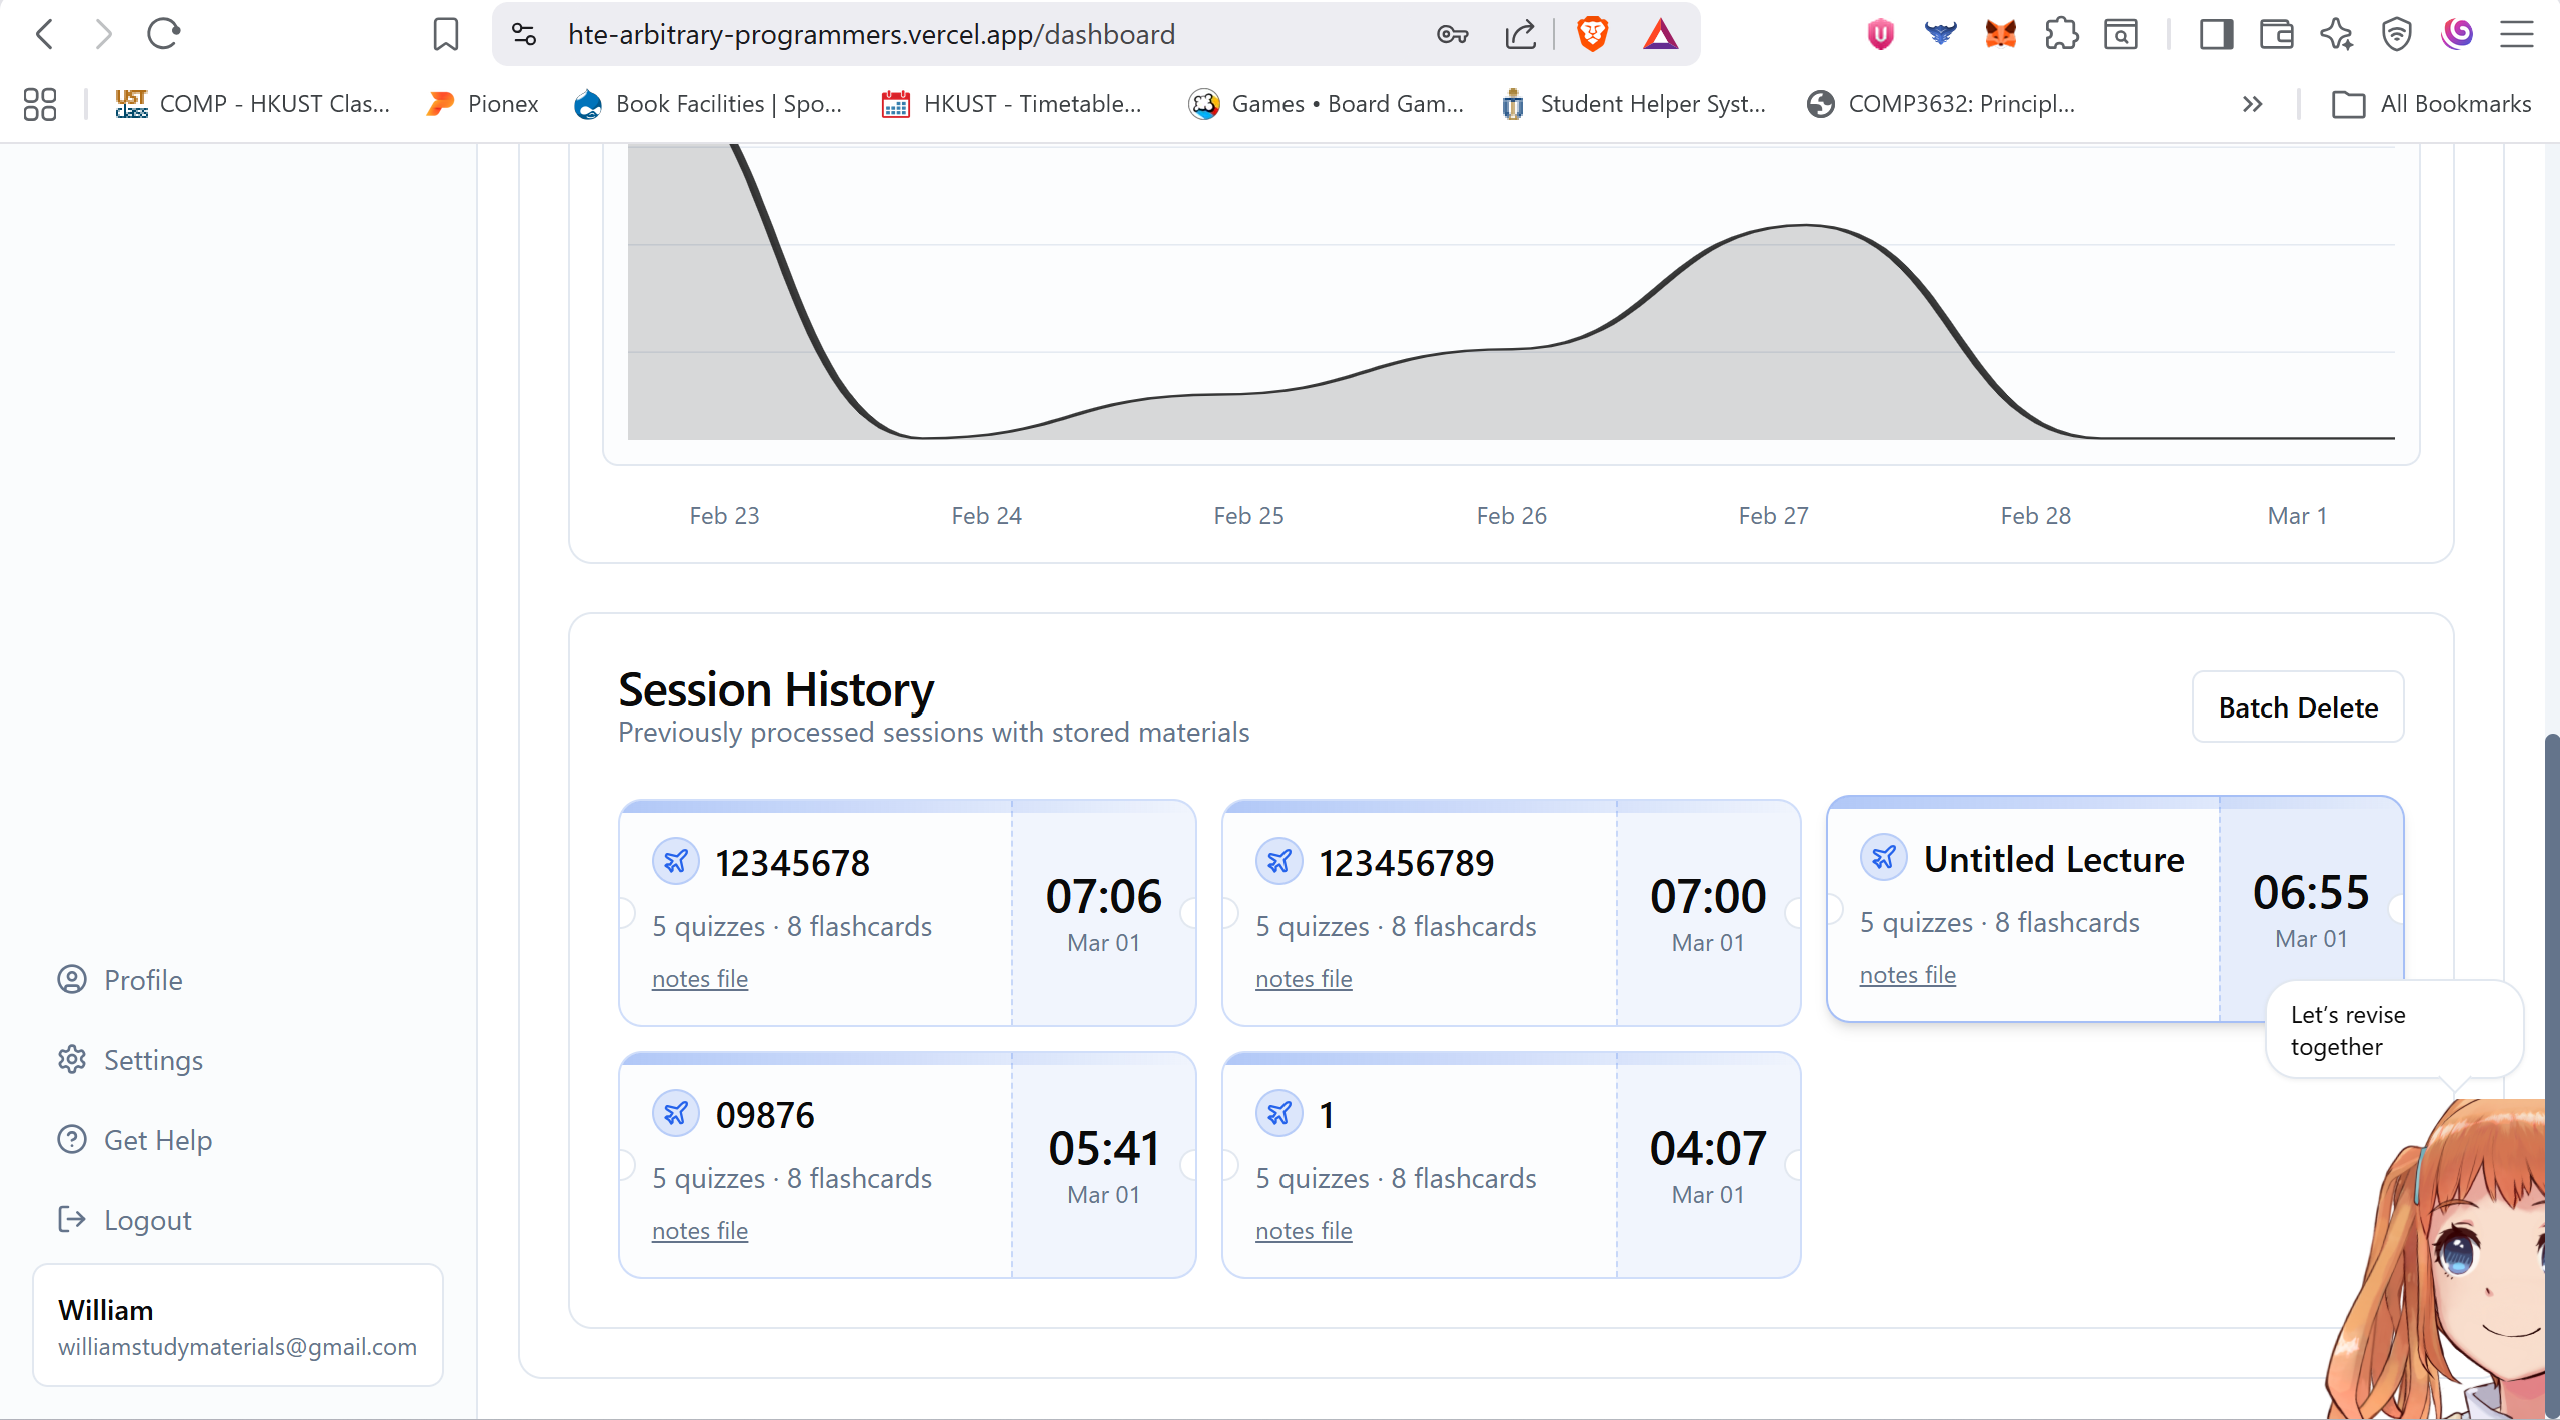
Task: Open the Brave VPN shield icon
Action: tap(2397, 35)
